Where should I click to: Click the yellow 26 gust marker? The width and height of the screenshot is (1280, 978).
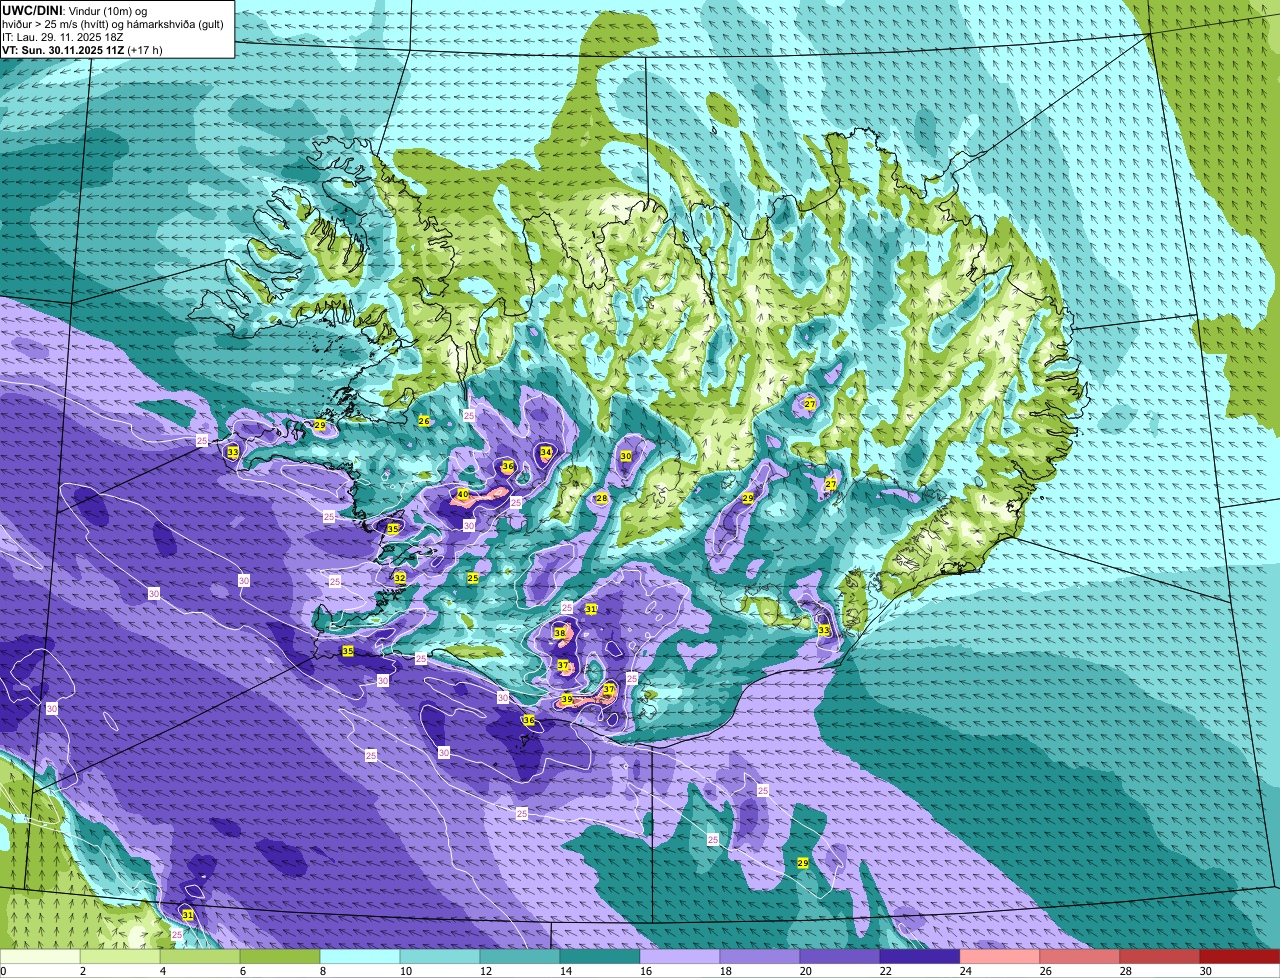coord(424,421)
